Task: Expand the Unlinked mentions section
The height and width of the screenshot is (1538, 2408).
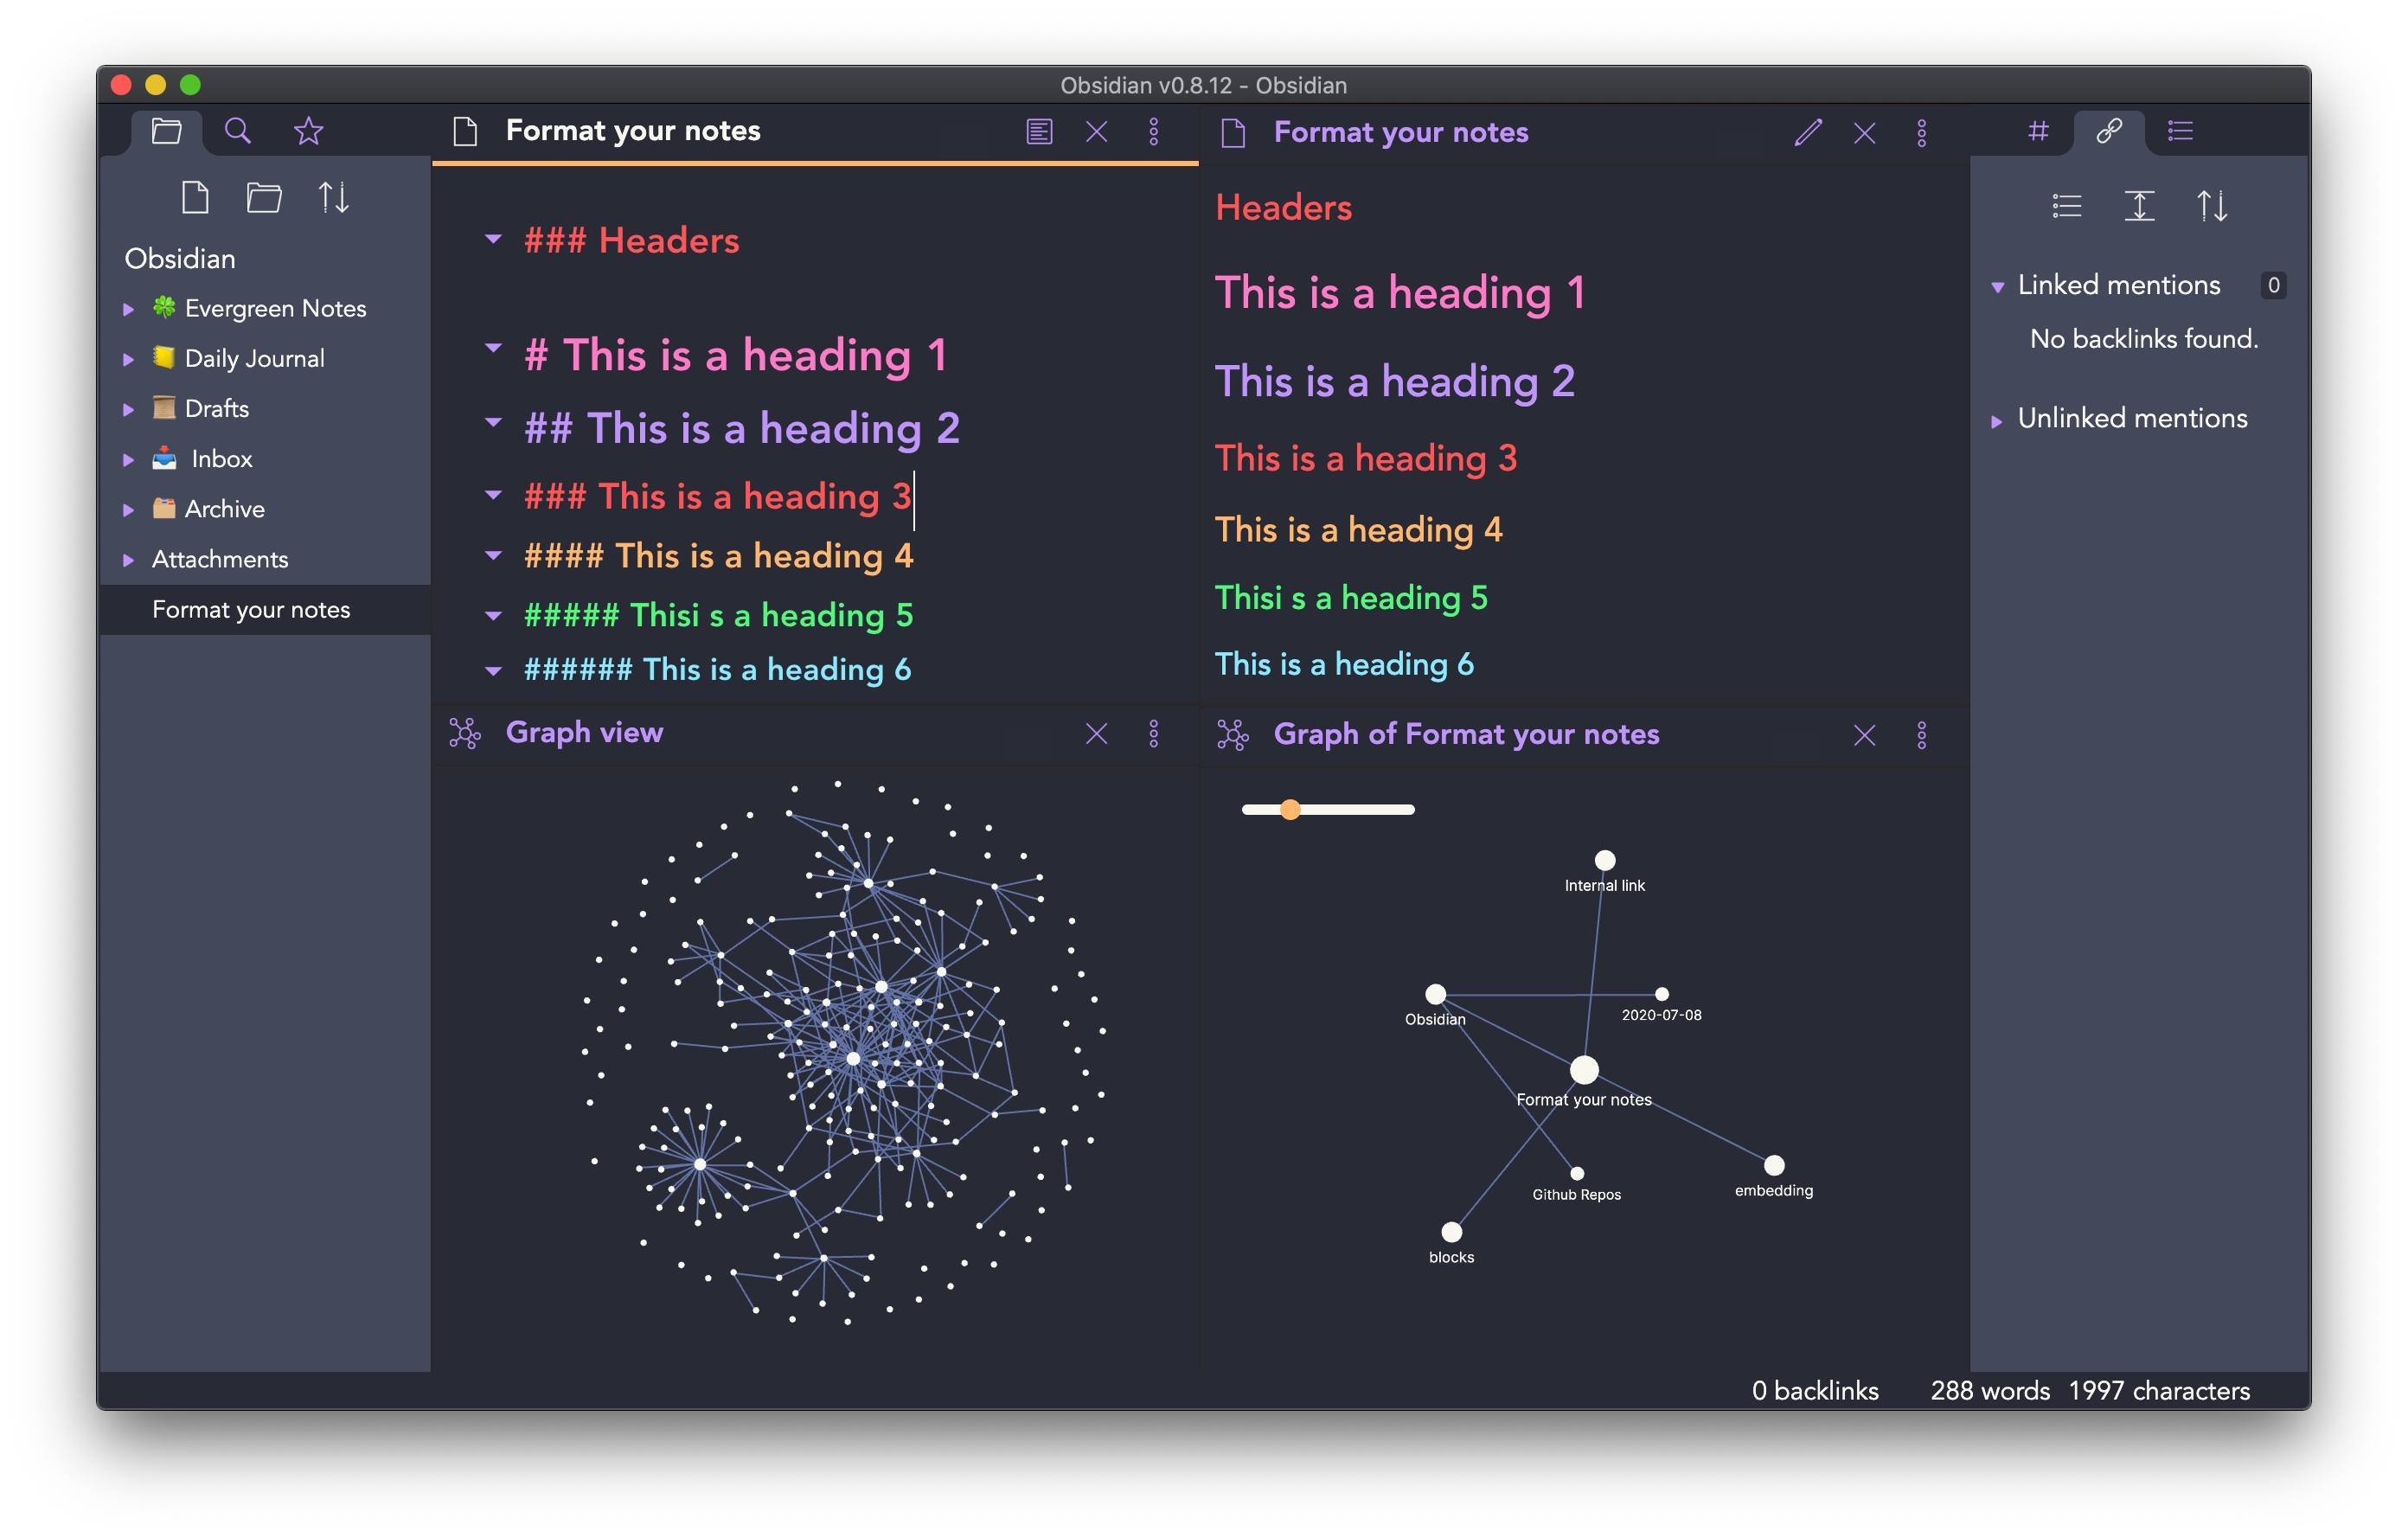Action: tap(1997, 421)
